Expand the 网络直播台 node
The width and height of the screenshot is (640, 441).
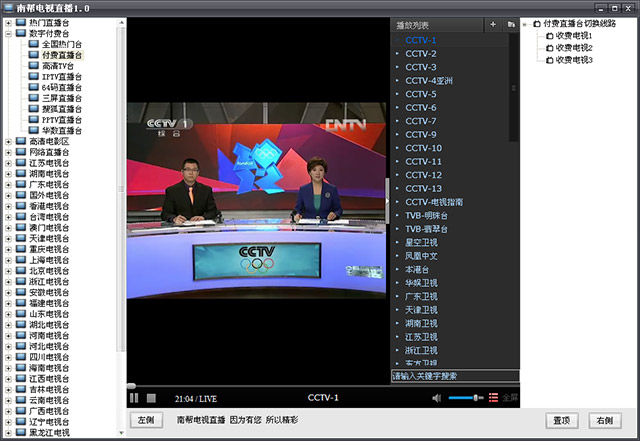8,152
